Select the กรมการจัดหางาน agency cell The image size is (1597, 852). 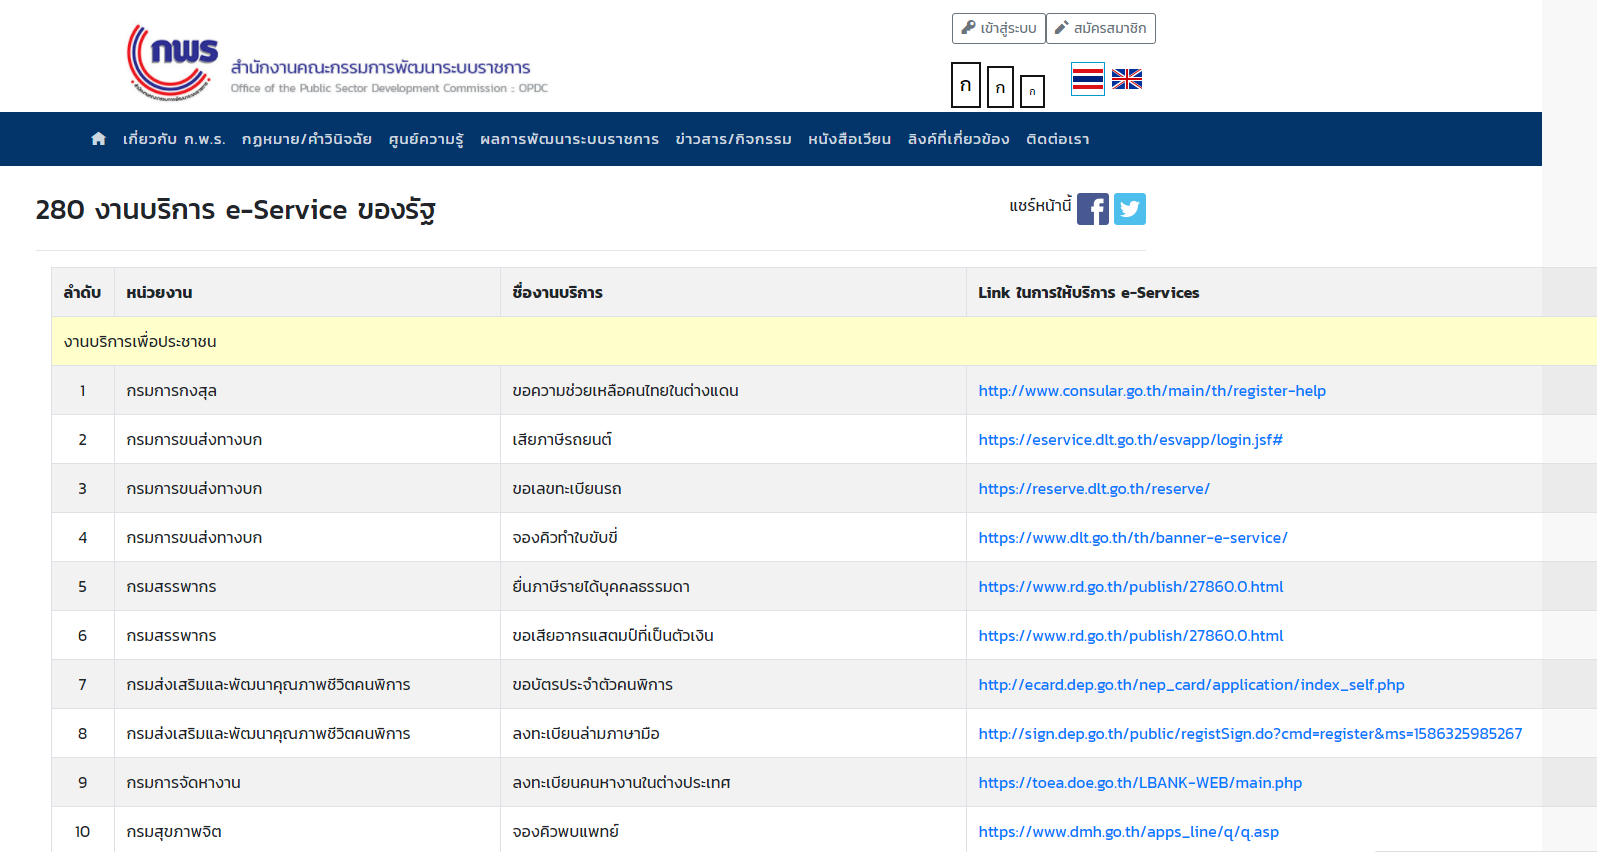(307, 783)
